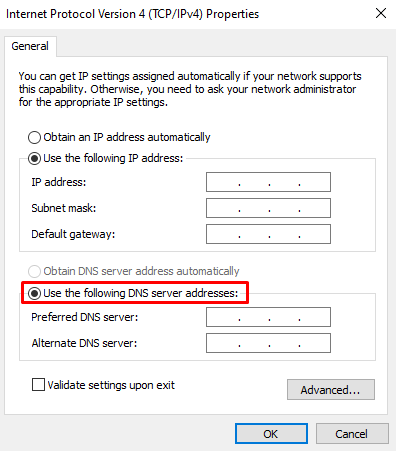396x451 pixels.
Task: Click Cancel to discard changes
Action: (x=352, y=434)
